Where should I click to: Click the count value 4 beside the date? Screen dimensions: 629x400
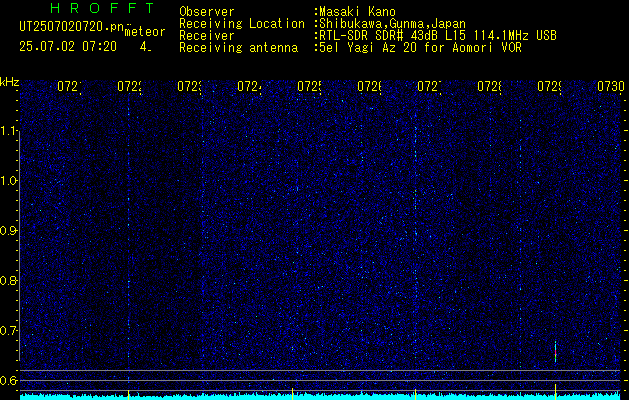click(143, 47)
